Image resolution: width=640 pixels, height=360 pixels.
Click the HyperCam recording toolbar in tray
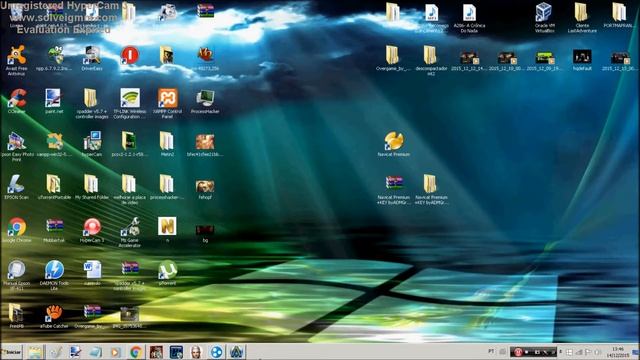pos(533,352)
